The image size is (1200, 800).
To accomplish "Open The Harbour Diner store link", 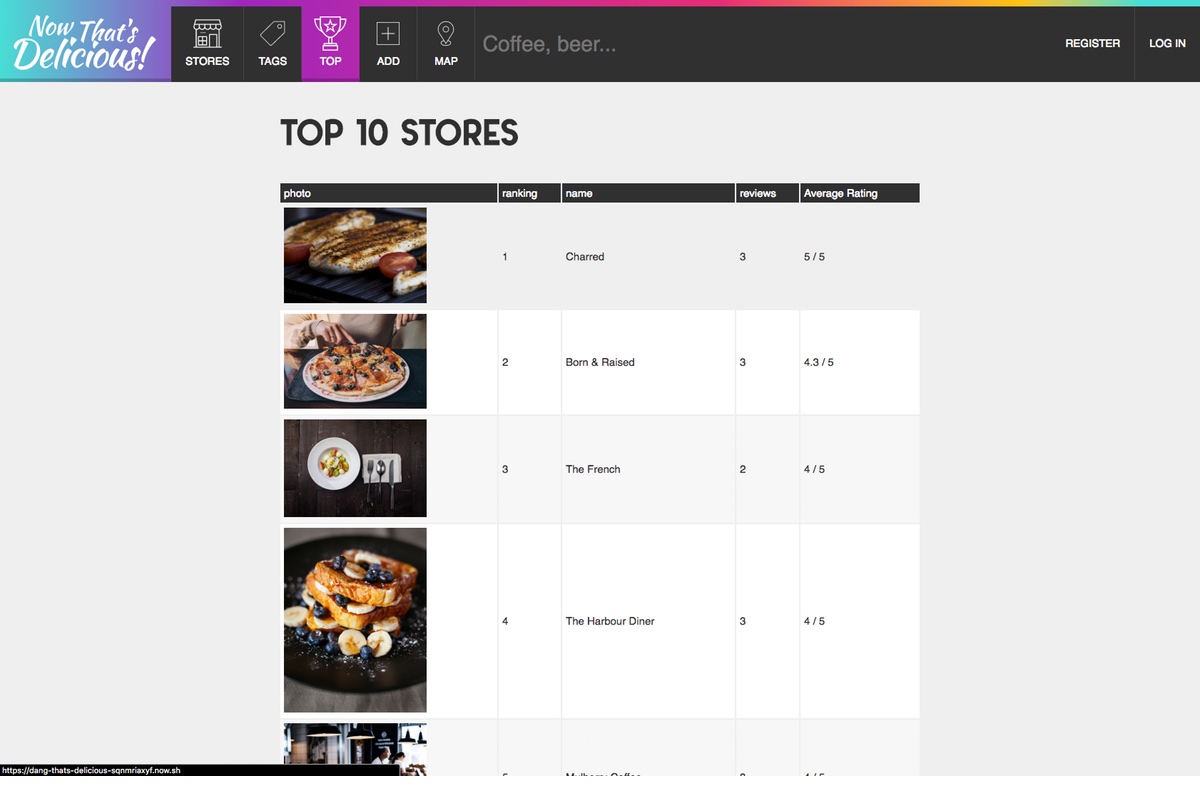I will [x=610, y=621].
